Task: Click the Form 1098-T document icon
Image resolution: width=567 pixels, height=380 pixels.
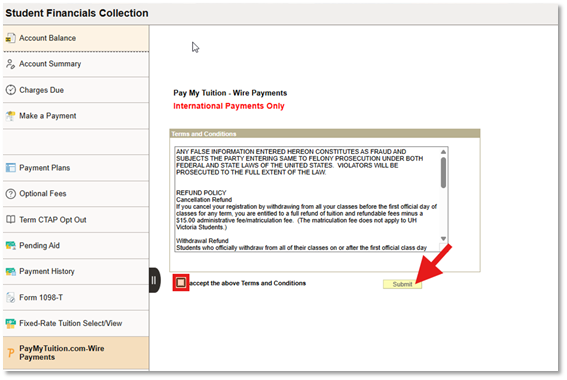Action: (x=10, y=298)
